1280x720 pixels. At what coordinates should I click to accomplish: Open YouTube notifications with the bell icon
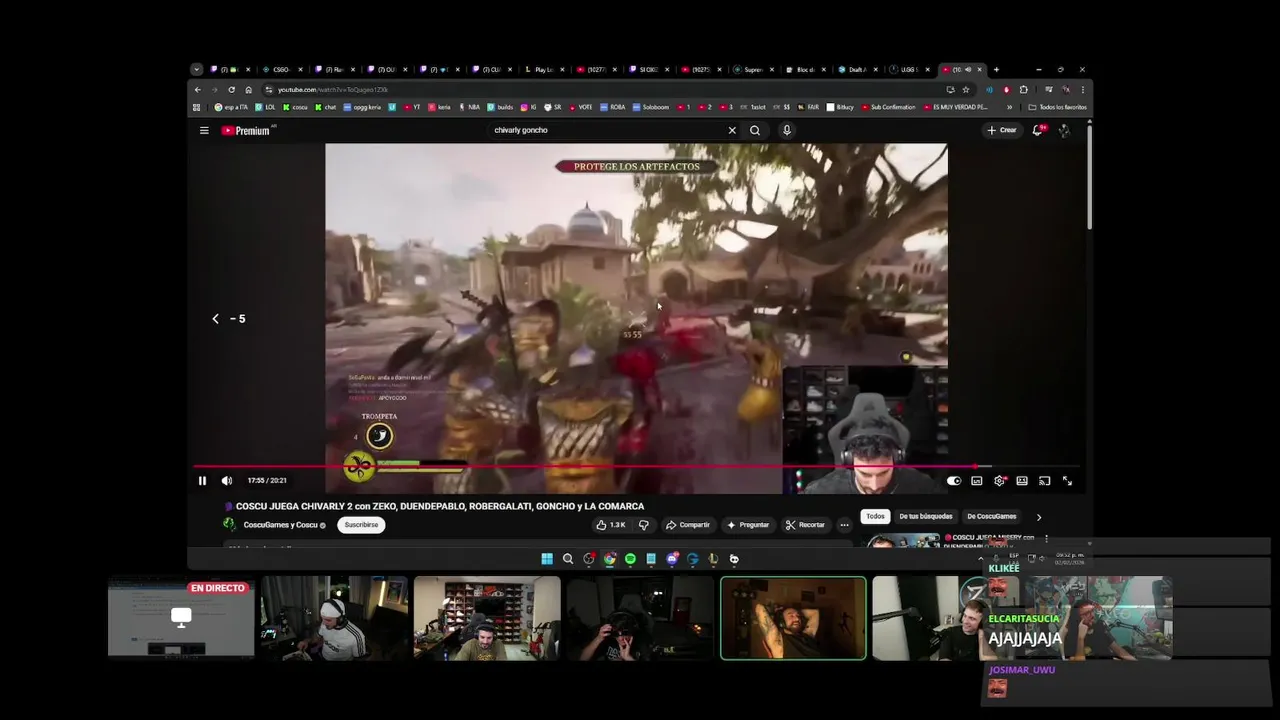pos(1038,130)
